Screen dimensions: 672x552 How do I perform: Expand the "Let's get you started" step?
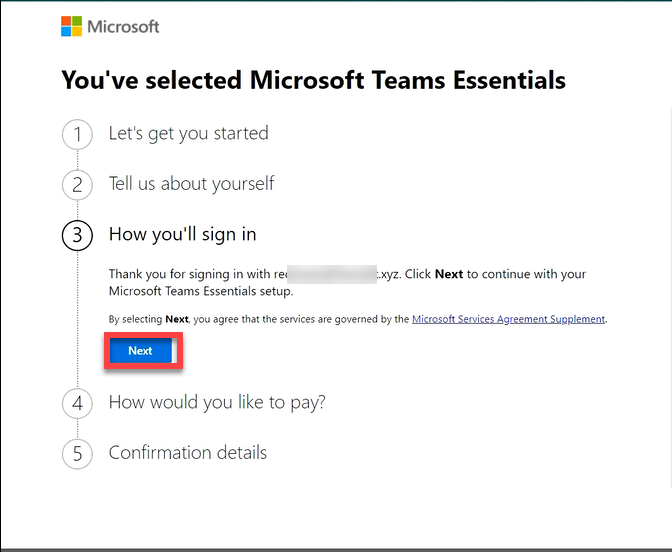click(x=189, y=133)
